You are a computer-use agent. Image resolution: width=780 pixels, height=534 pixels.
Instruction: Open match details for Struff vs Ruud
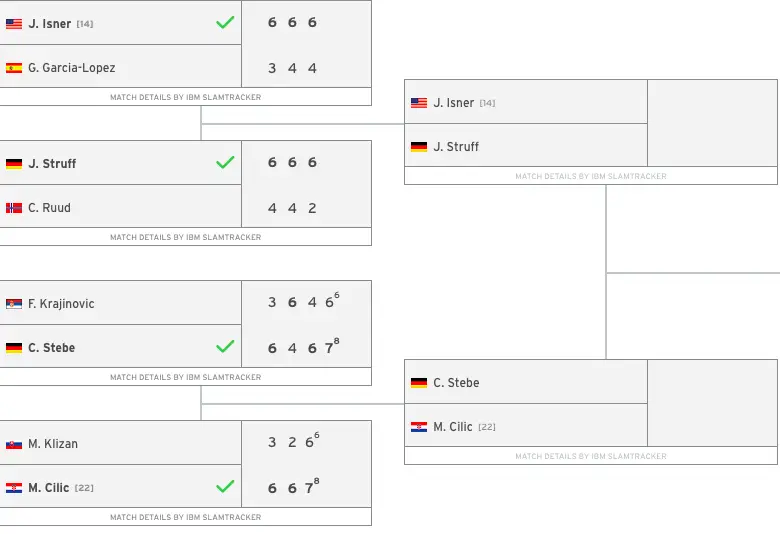click(x=186, y=237)
